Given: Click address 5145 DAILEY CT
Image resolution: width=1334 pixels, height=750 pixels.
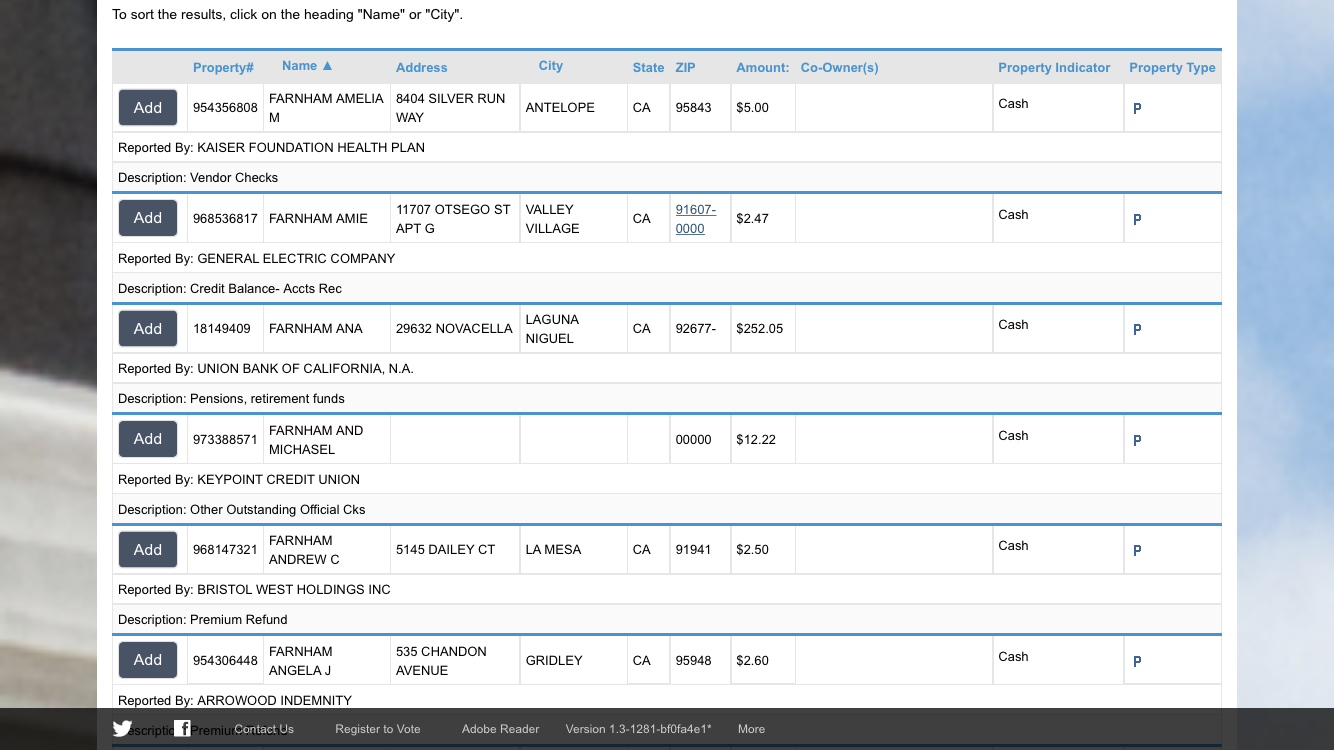Looking at the screenshot, I should click(x=446, y=550).
